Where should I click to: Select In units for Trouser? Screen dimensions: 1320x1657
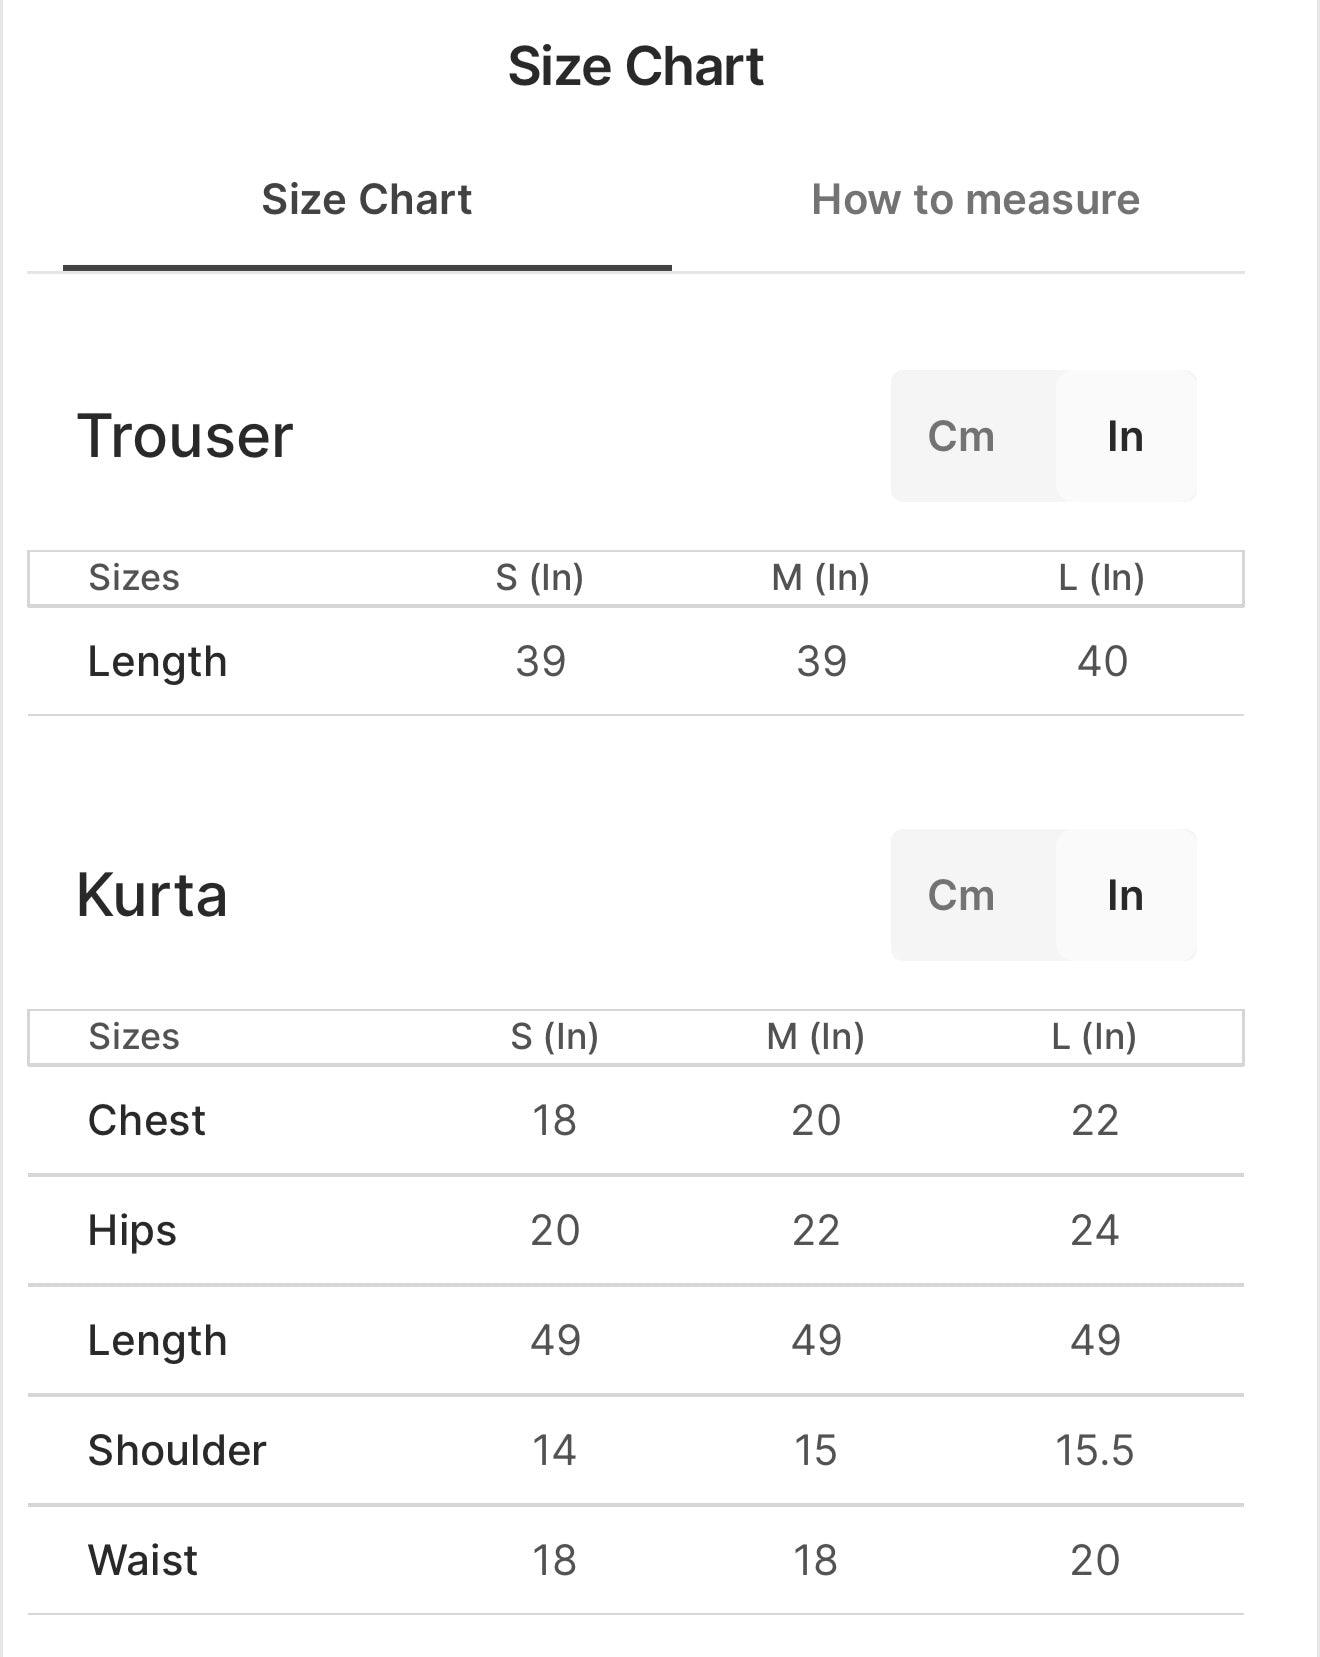(1125, 436)
